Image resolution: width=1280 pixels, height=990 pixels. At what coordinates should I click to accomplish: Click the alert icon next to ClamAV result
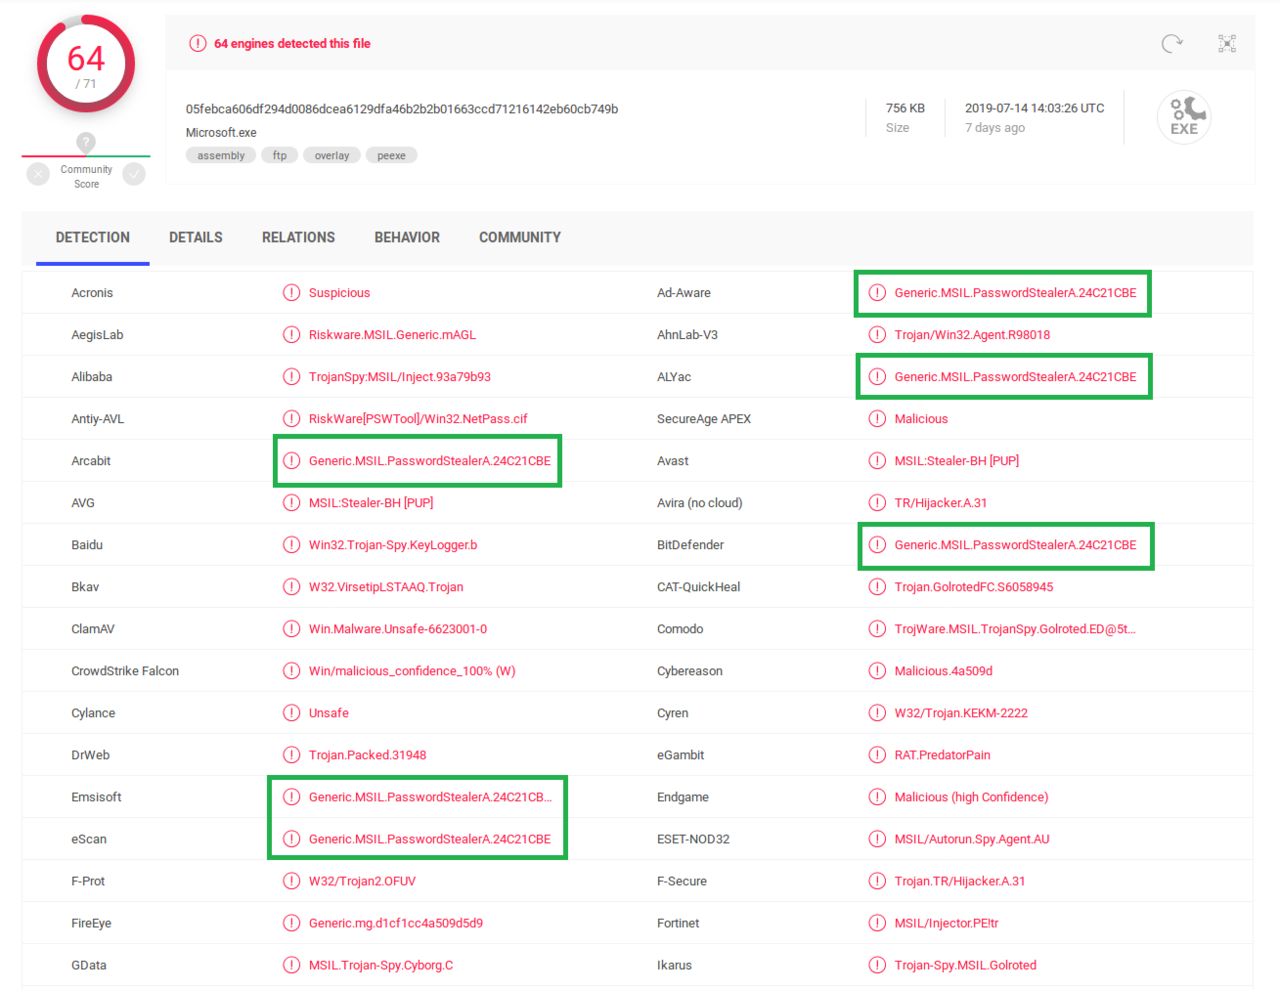(291, 628)
